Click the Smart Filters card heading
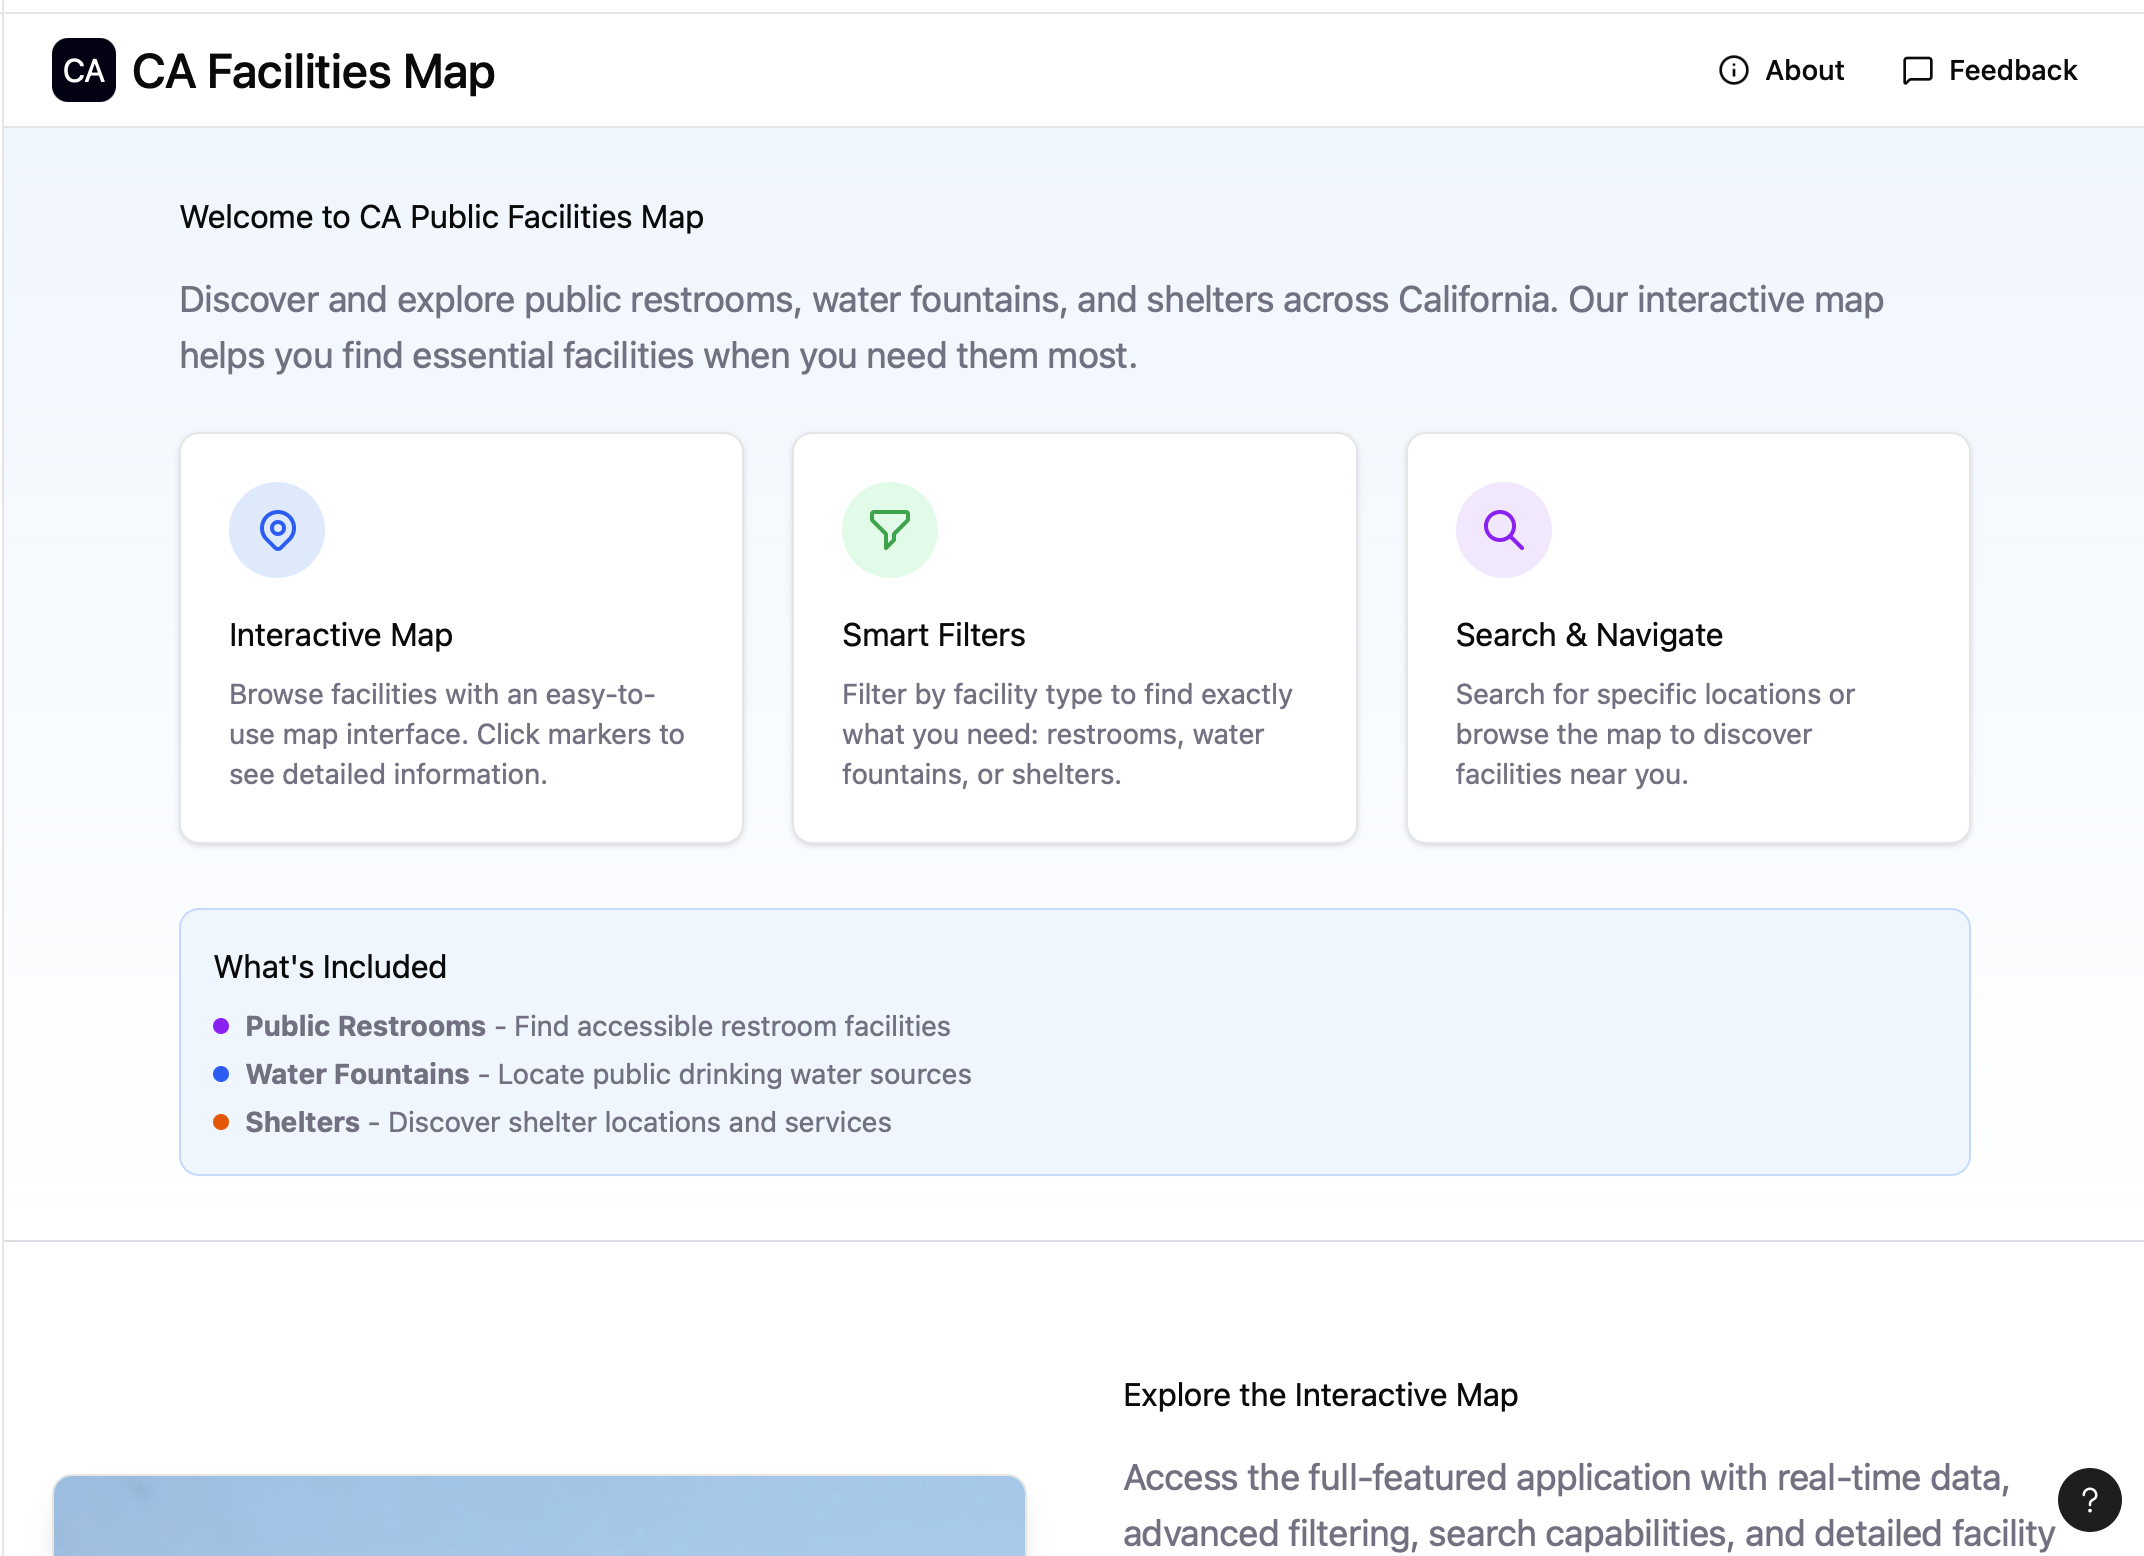Image resolution: width=2144 pixels, height=1556 pixels. tap(933, 635)
